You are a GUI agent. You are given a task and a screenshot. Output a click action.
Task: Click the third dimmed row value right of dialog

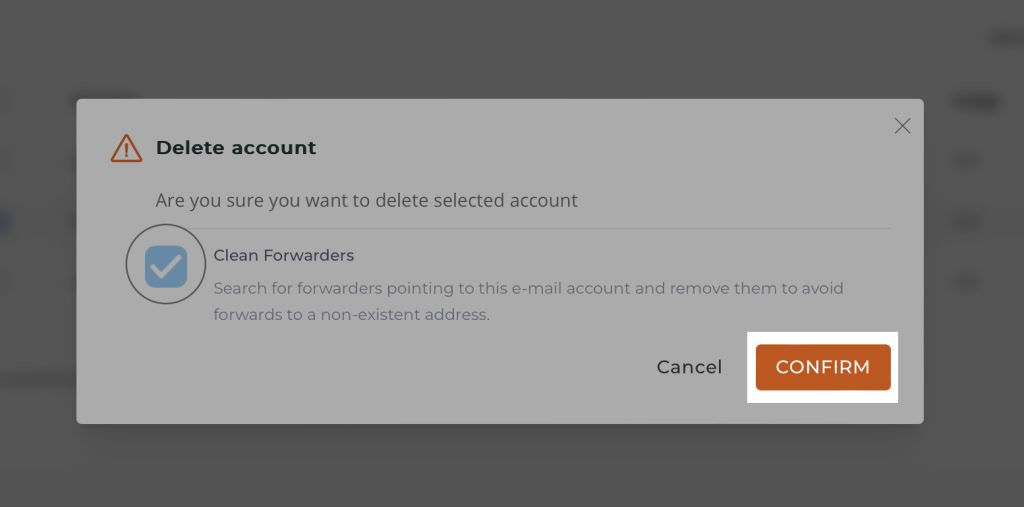966,281
